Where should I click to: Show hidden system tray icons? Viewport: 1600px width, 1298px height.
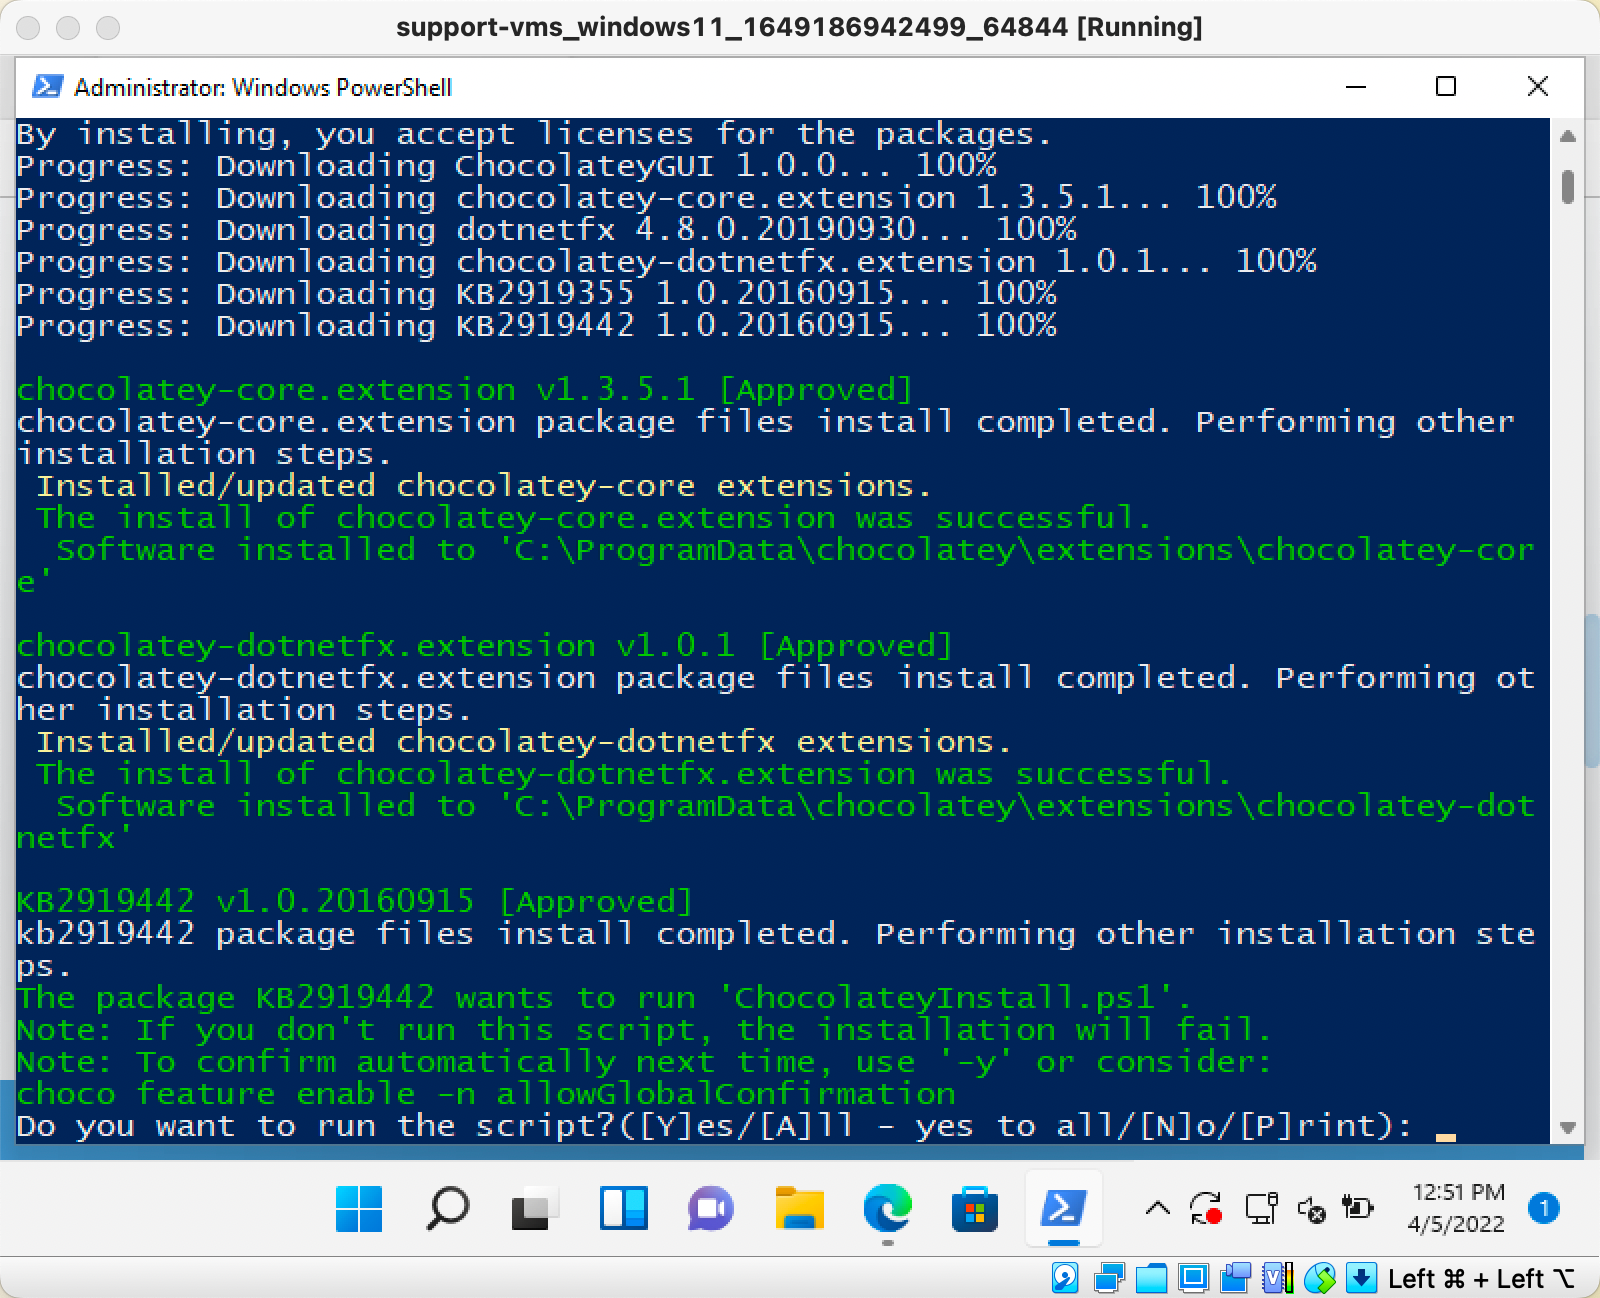(1157, 1209)
